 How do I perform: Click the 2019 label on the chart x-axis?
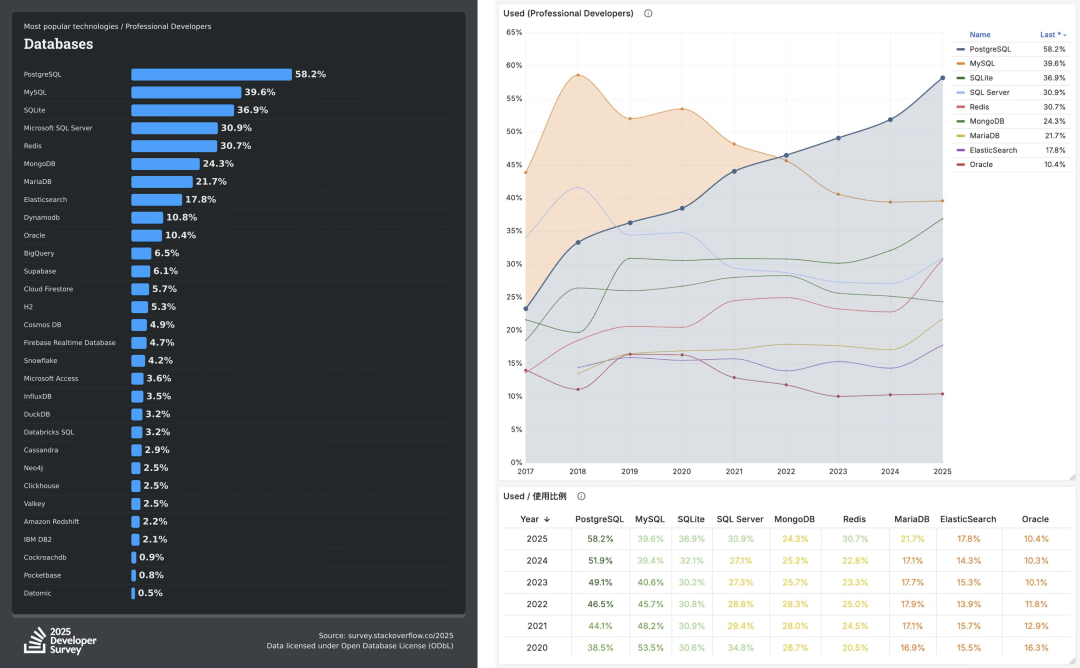pyautogui.click(x=630, y=472)
